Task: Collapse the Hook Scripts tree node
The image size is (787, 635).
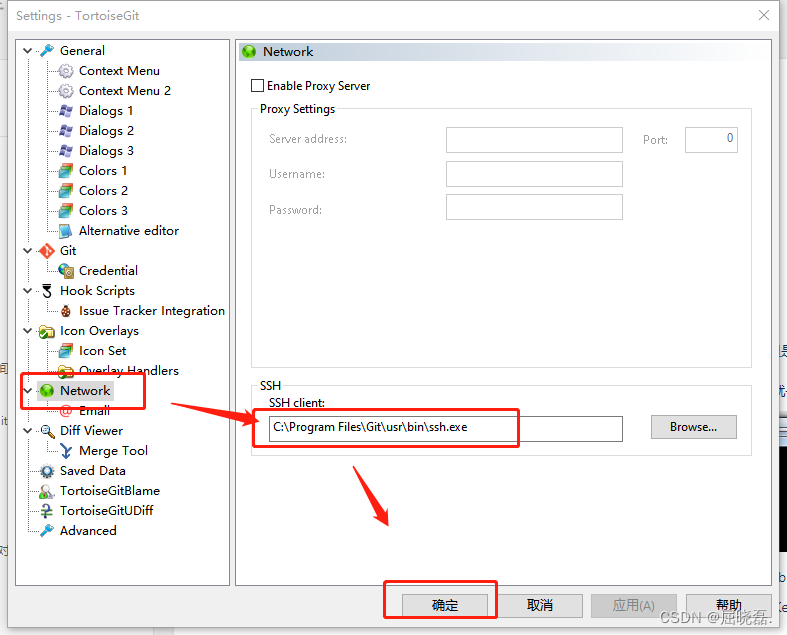Action: pos(28,291)
